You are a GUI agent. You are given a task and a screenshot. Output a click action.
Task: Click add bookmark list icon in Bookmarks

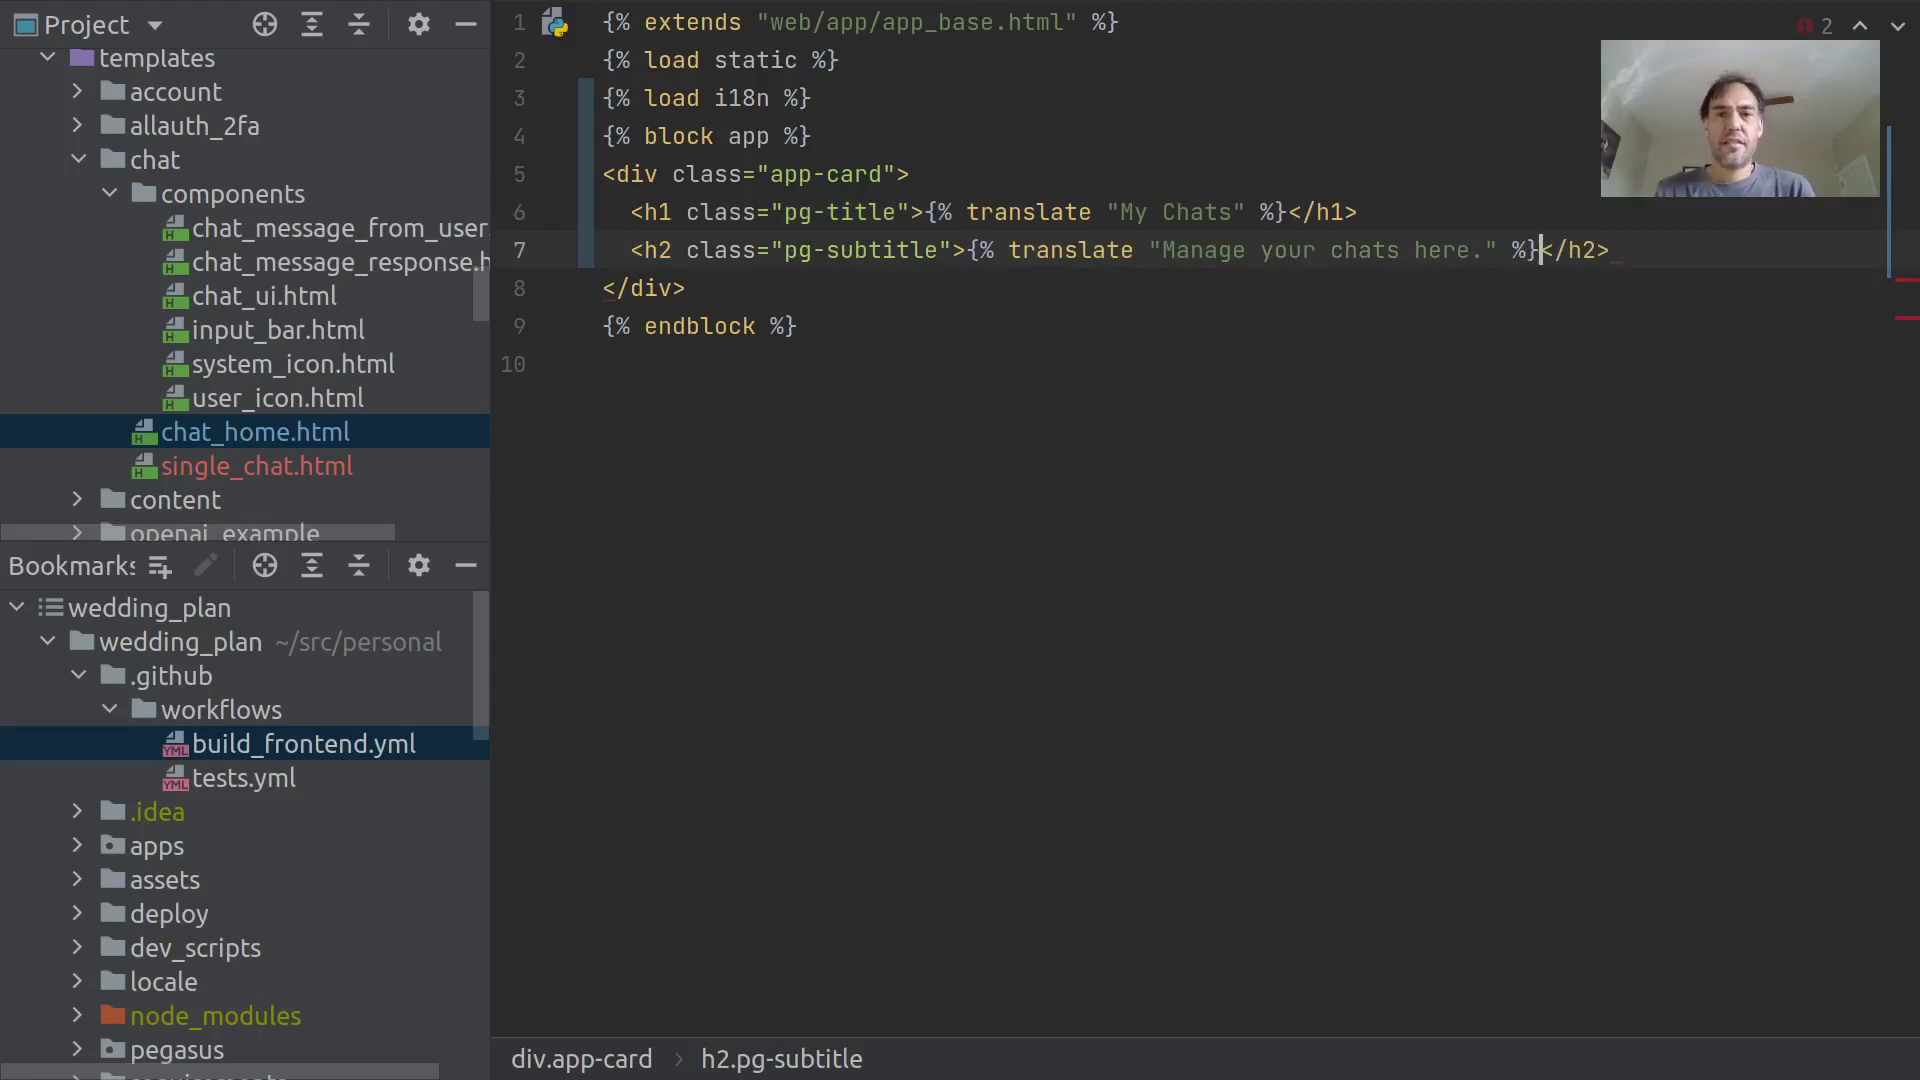coord(160,567)
